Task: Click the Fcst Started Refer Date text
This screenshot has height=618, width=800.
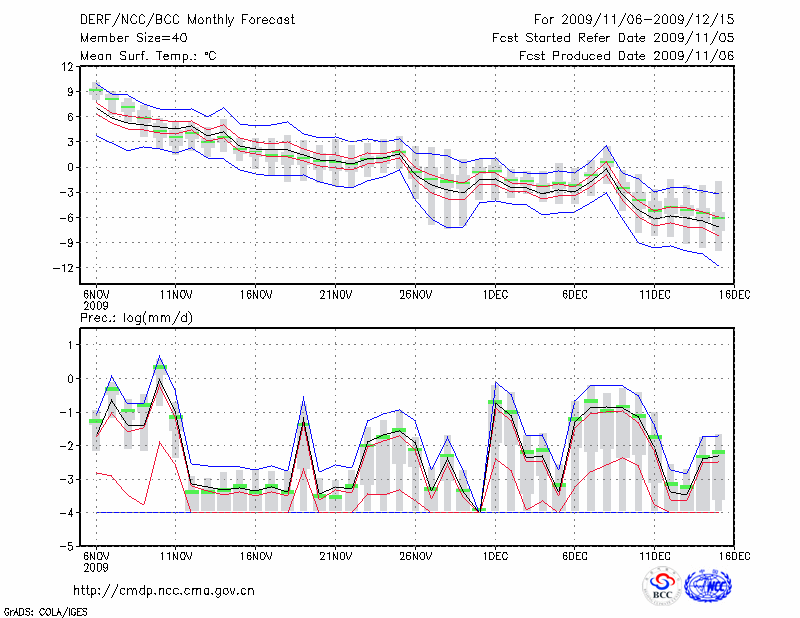Action: 613,38
